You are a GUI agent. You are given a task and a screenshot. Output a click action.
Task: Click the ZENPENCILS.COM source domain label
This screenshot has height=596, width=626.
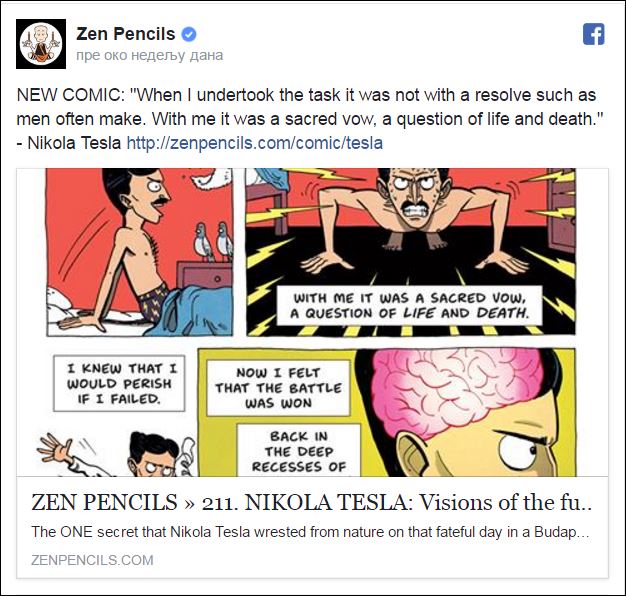point(92,560)
